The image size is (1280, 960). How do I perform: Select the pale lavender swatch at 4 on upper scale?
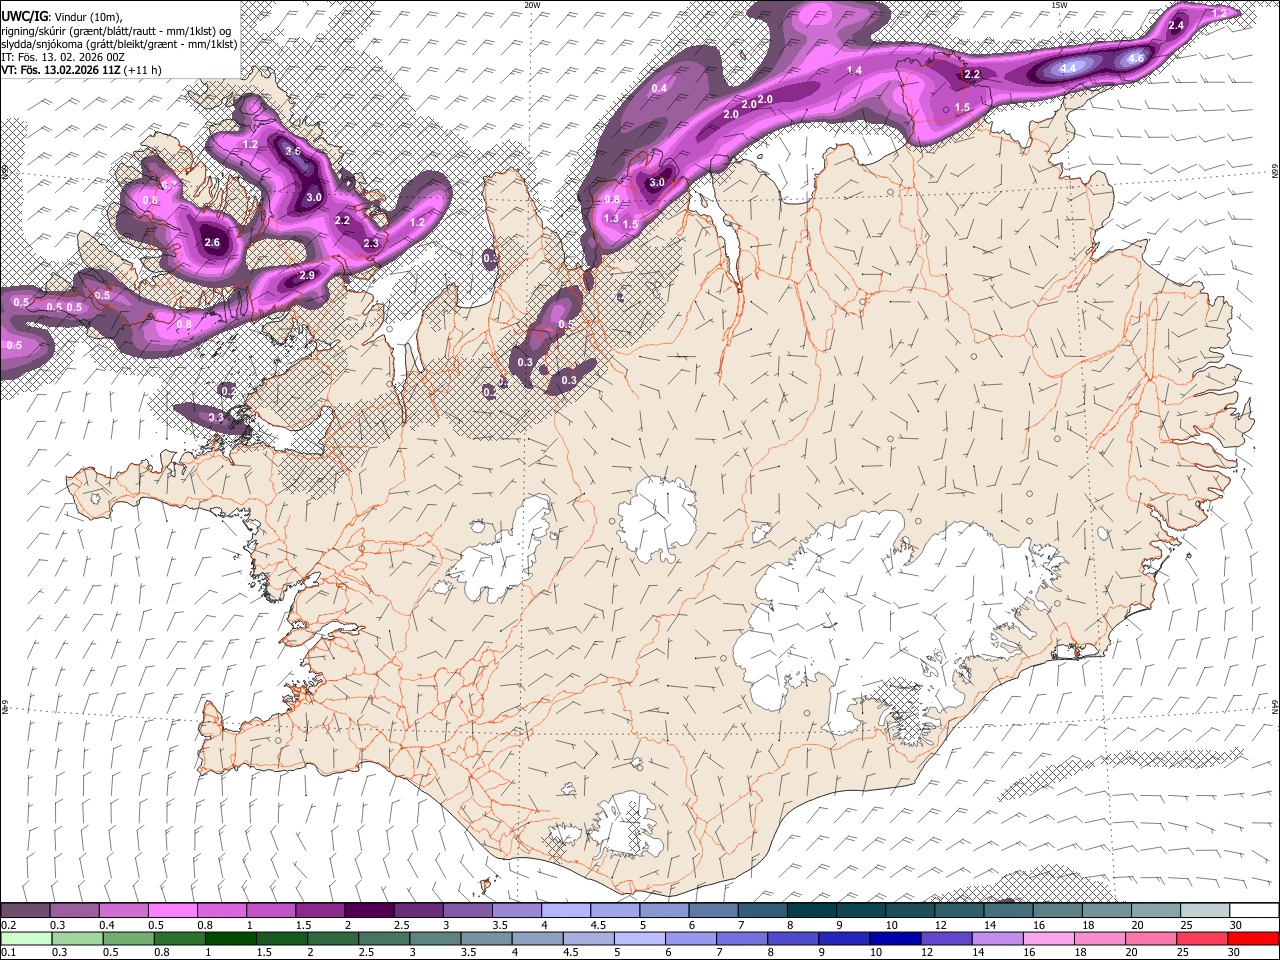(x=565, y=911)
